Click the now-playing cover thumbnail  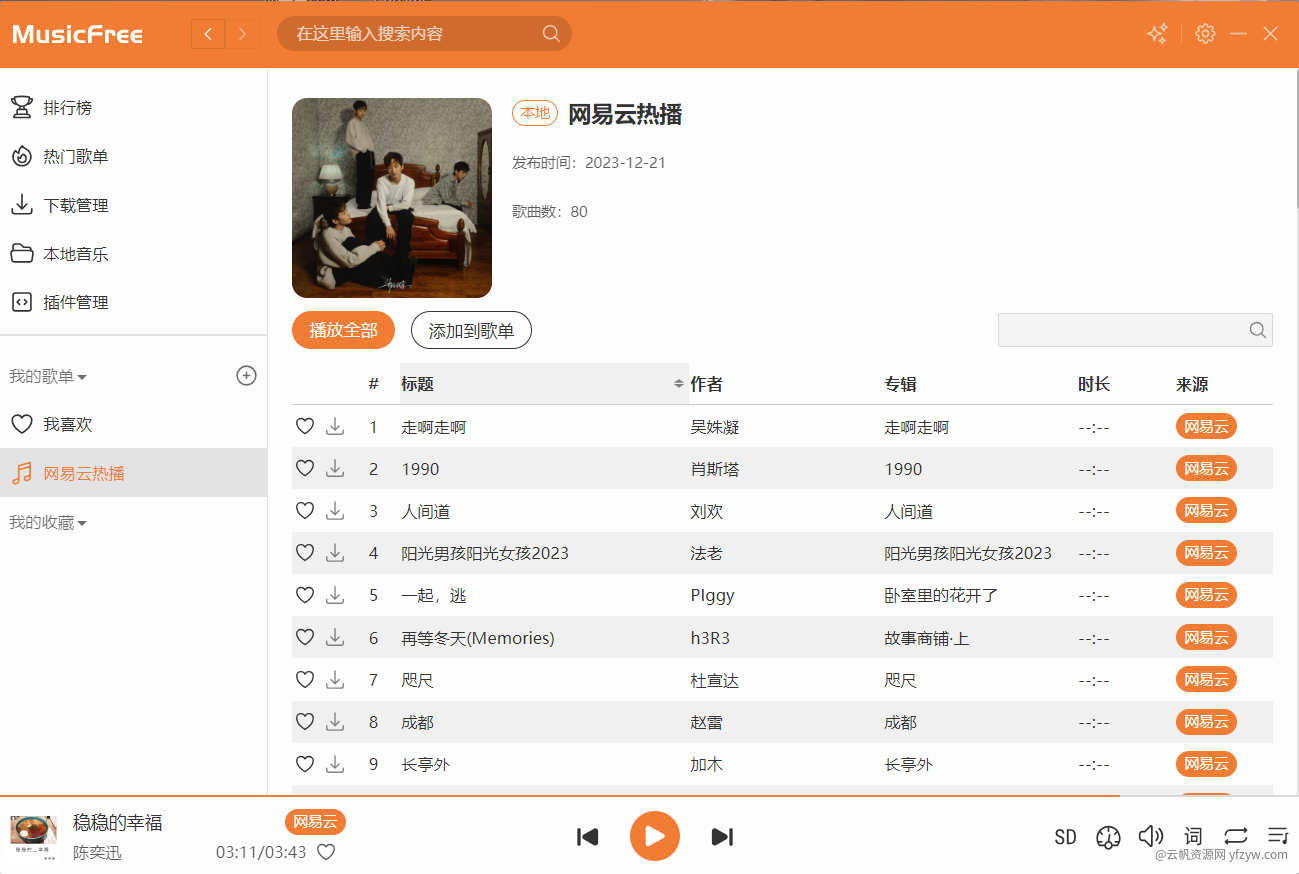click(x=34, y=837)
